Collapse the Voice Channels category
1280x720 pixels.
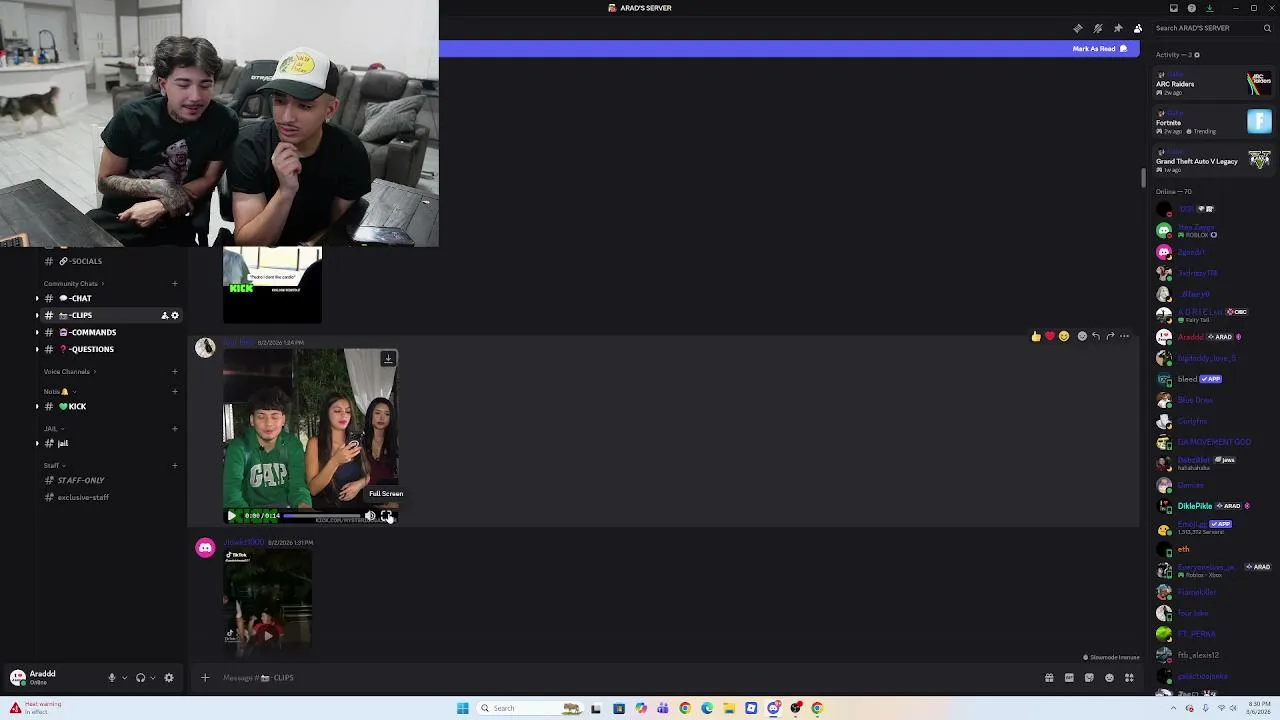(x=69, y=371)
